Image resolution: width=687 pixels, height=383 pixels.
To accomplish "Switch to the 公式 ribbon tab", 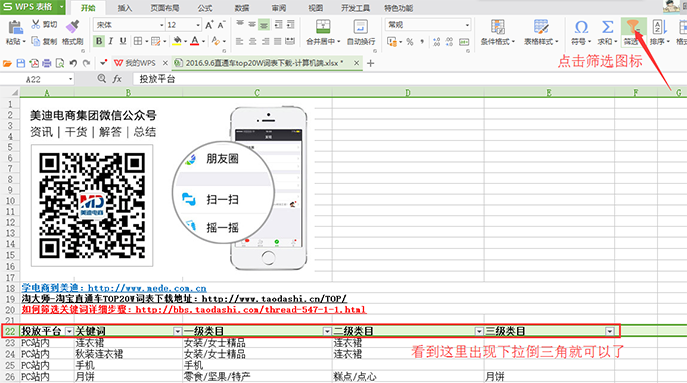I will [x=205, y=8].
